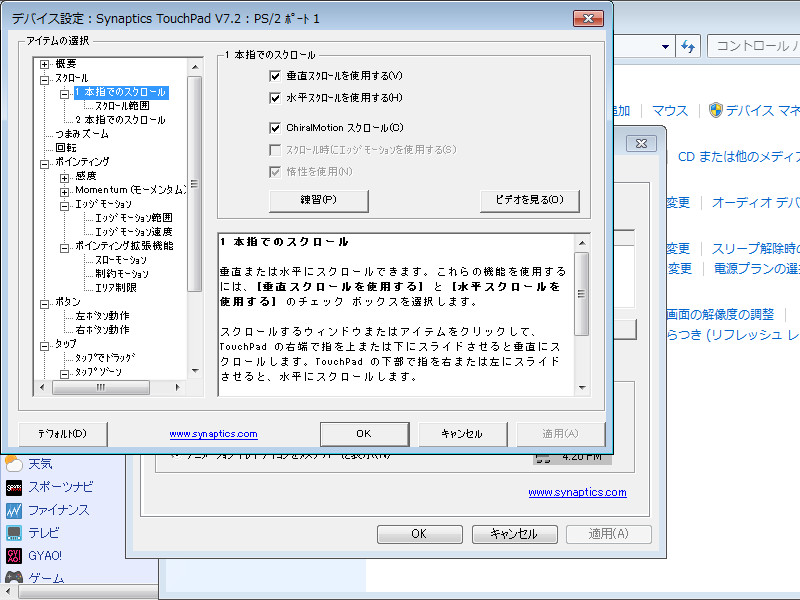
Task: Open the スポーツナビ icon
Action: 14,488
